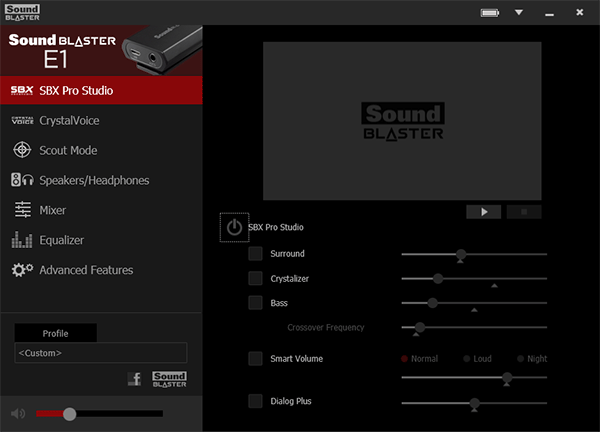Switch to the Mixer page

click(101, 210)
